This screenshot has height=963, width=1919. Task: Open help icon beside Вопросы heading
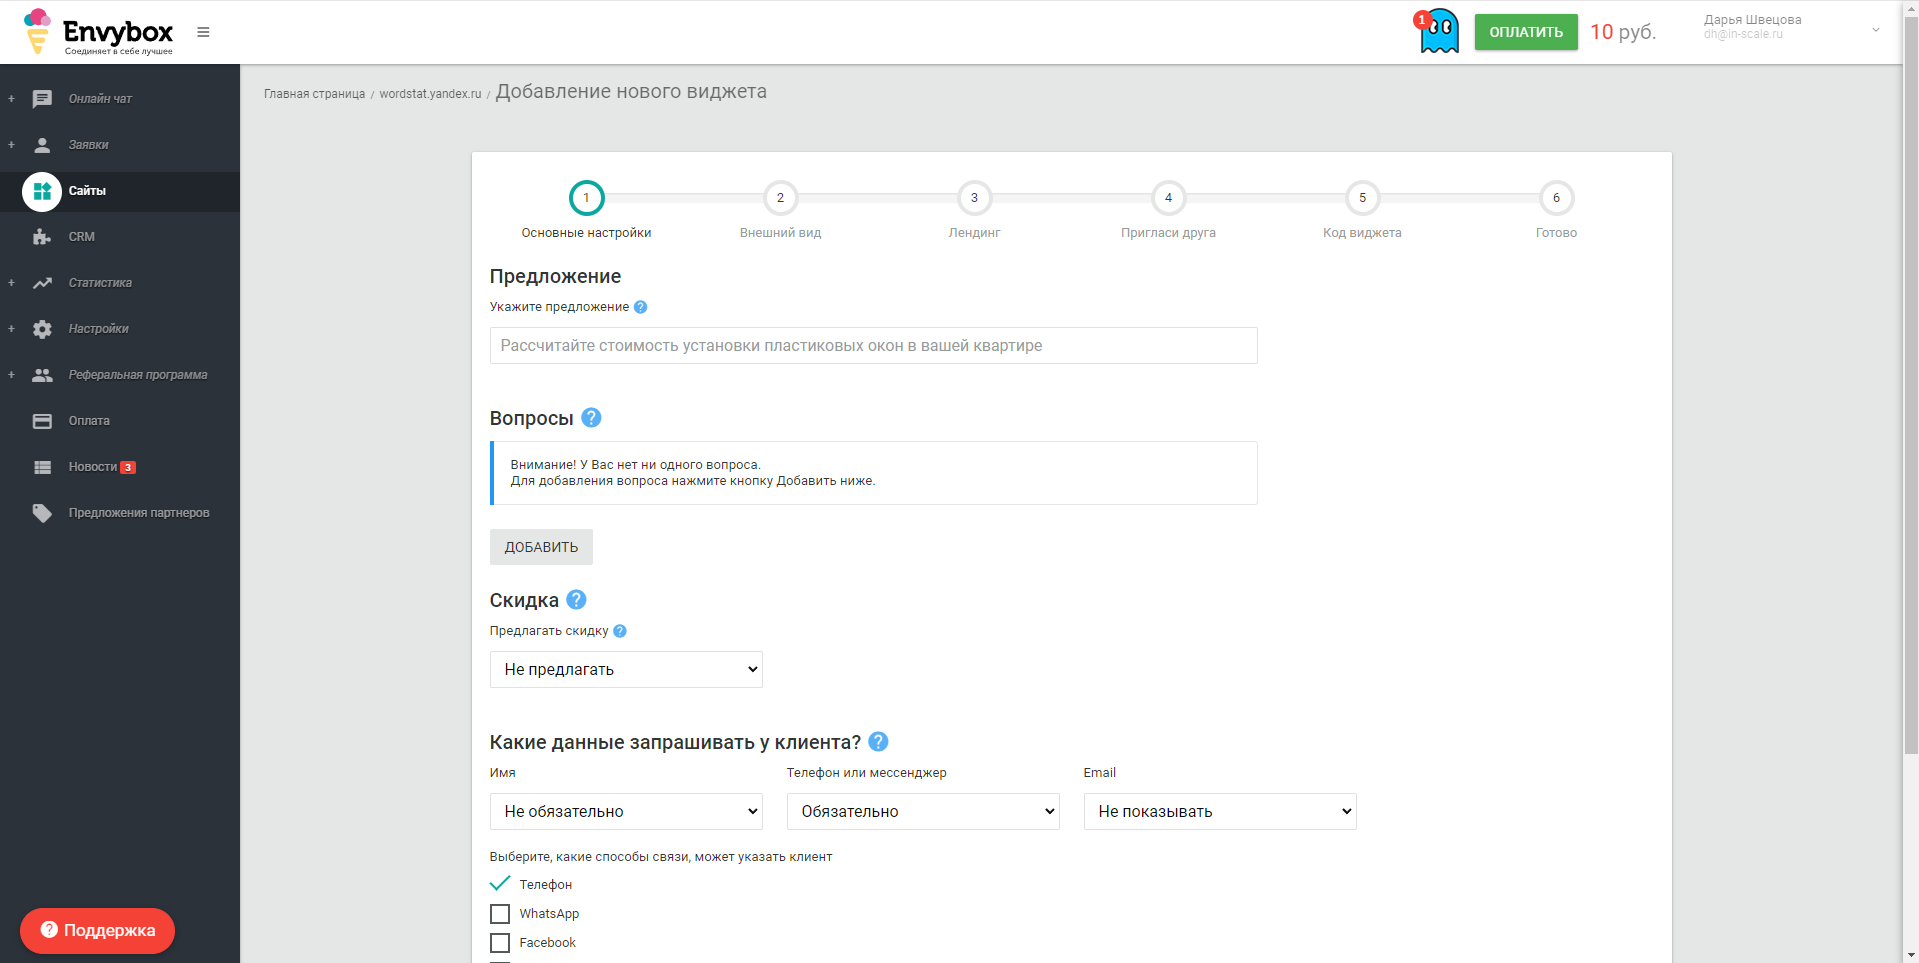591,418
